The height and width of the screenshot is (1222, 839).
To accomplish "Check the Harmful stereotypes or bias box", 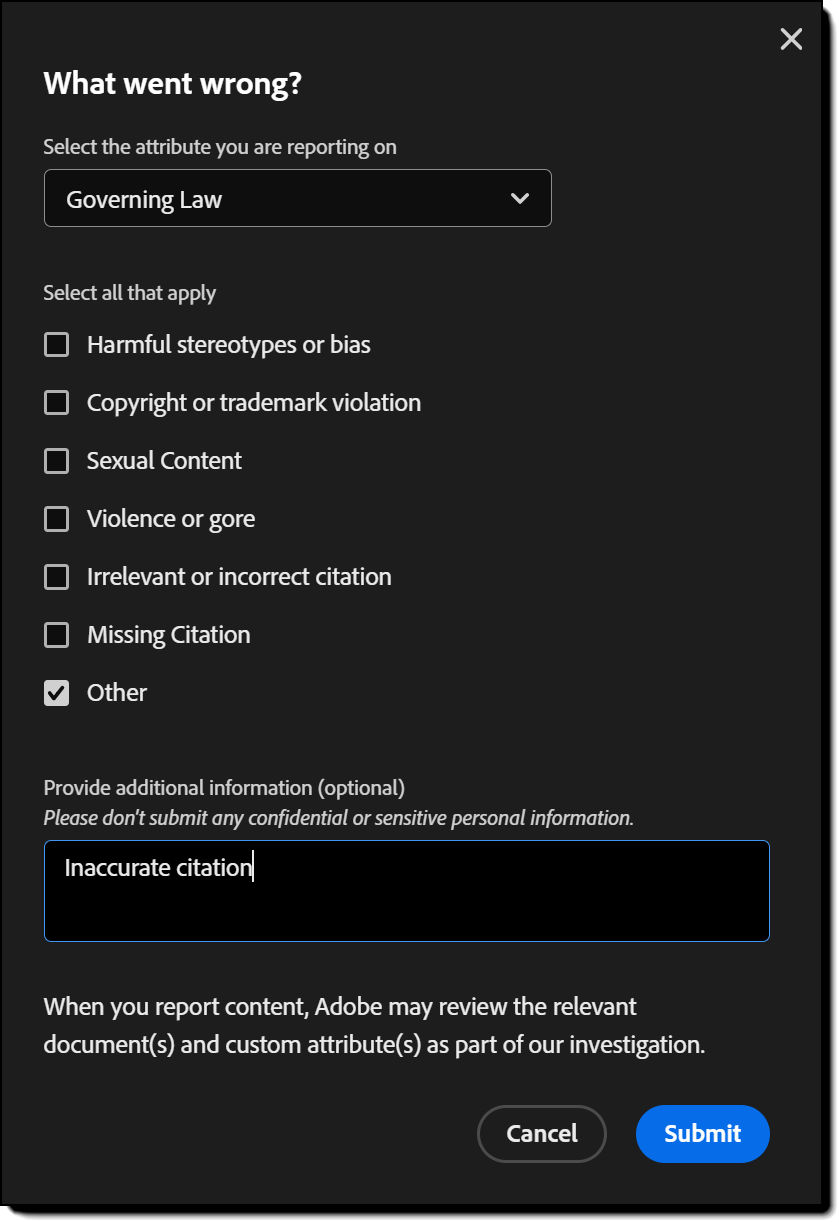I will pos(57,345).
